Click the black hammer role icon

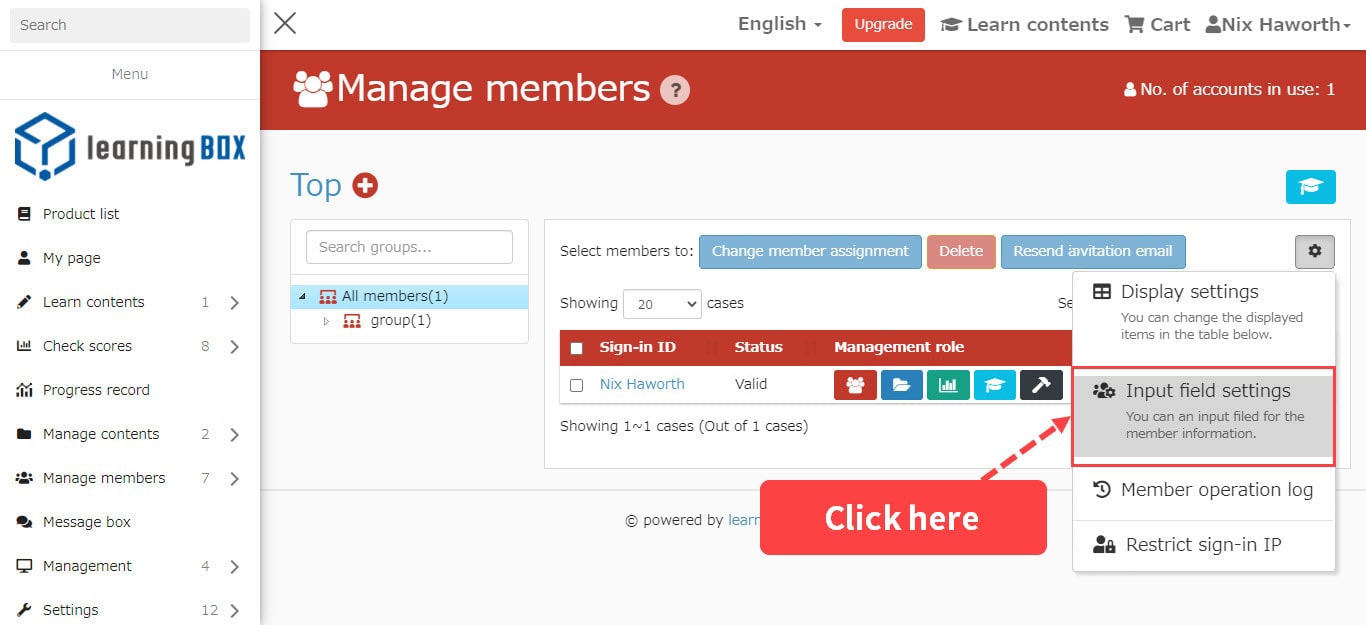(1041, 385)
